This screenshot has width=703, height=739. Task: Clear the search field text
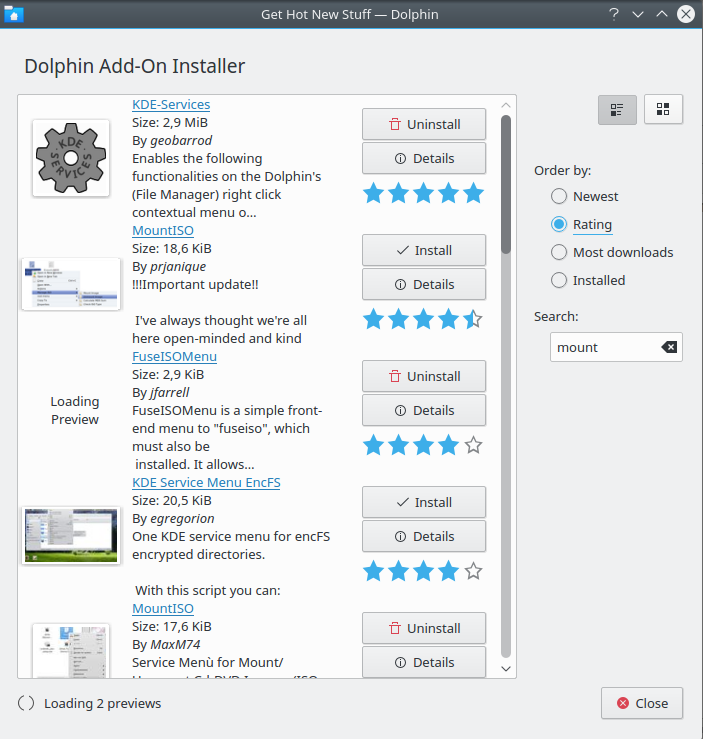[x=669, y=347]
